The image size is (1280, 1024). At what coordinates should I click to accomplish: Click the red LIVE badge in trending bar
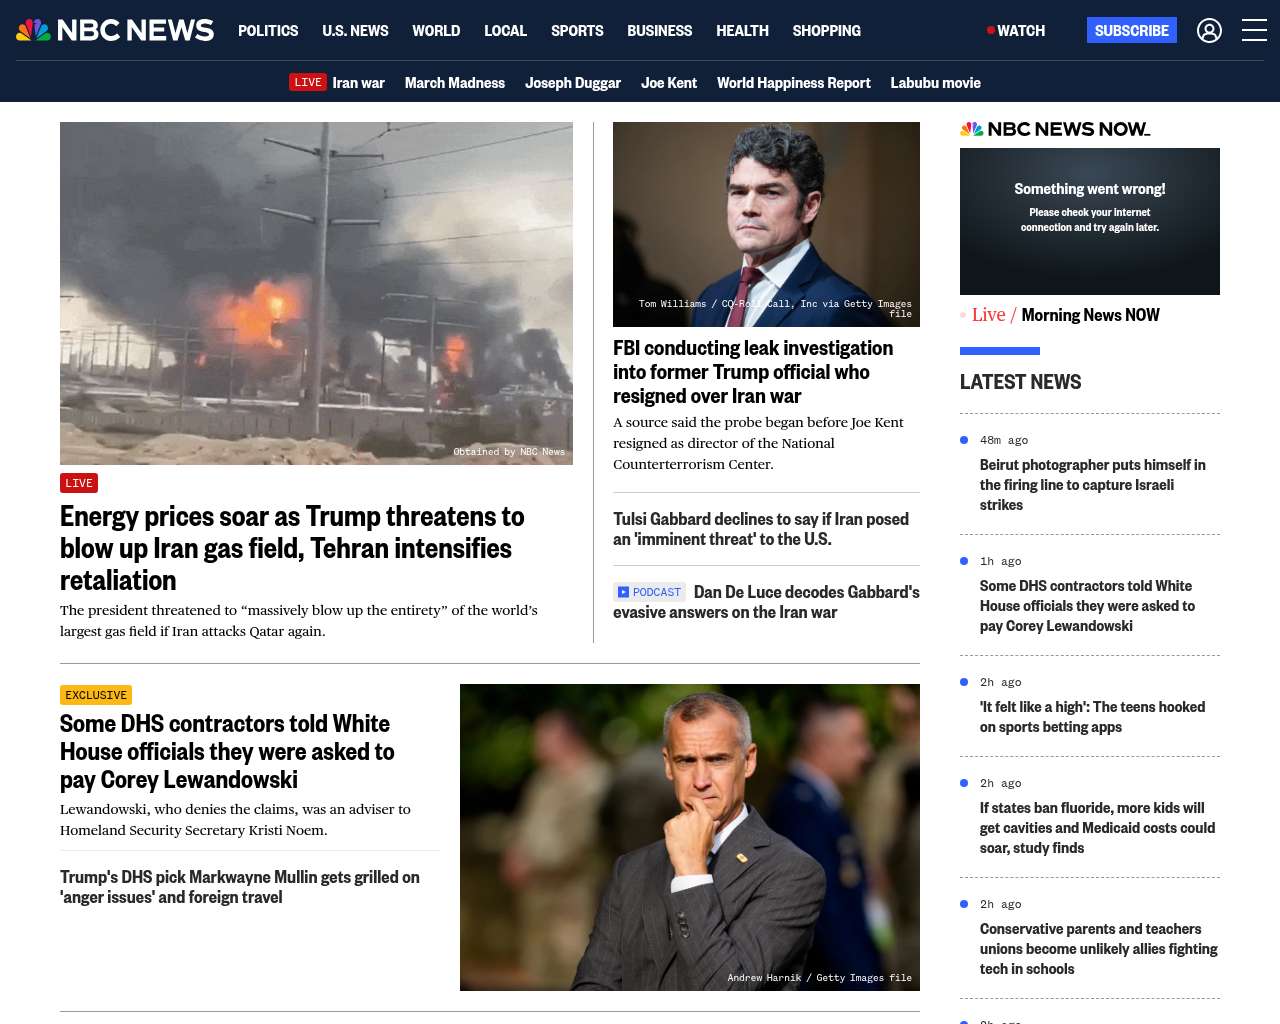point(308,83)
